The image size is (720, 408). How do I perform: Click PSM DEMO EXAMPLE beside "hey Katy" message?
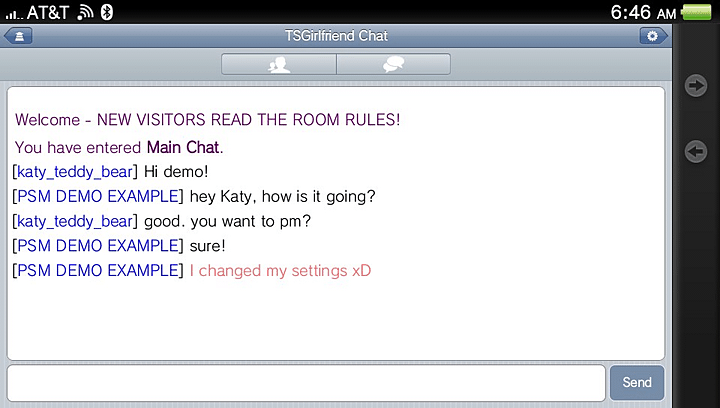pyautogui.click(x=98, y=196)
